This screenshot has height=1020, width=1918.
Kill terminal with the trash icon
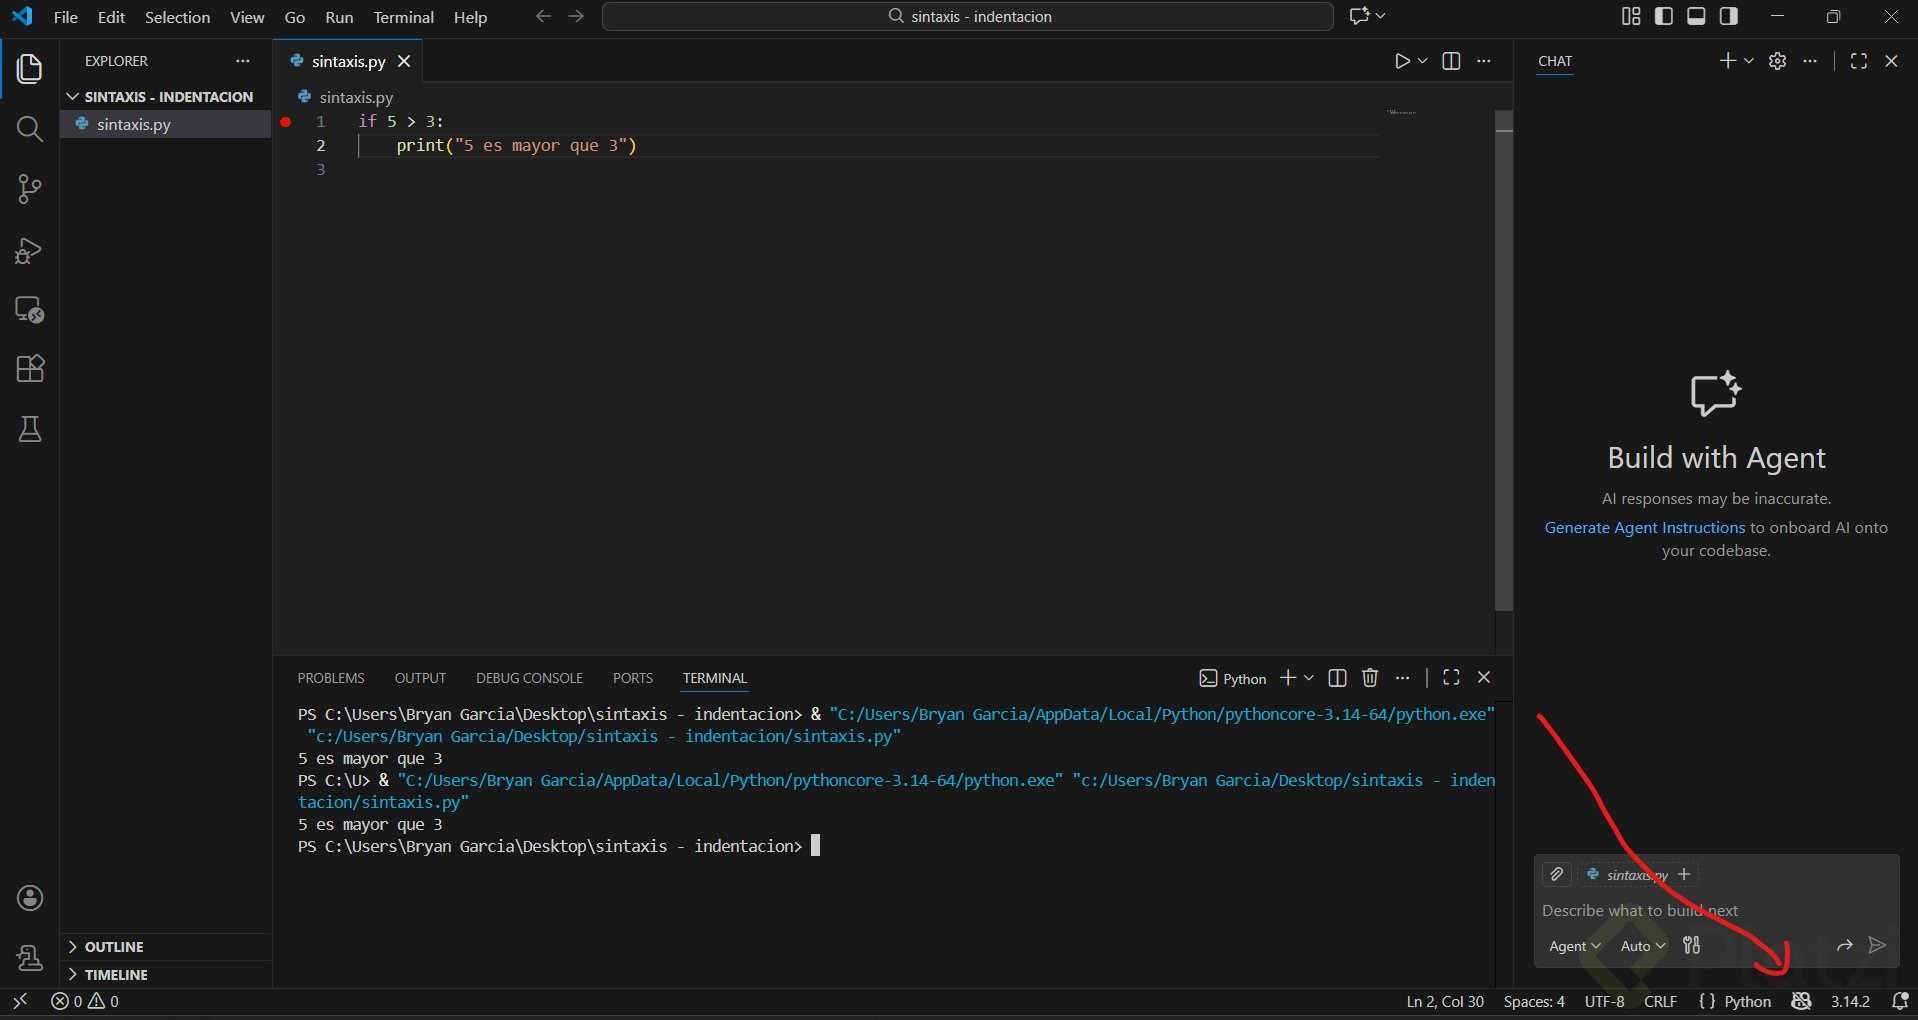pyautogui.click(x=1370, y=678)
